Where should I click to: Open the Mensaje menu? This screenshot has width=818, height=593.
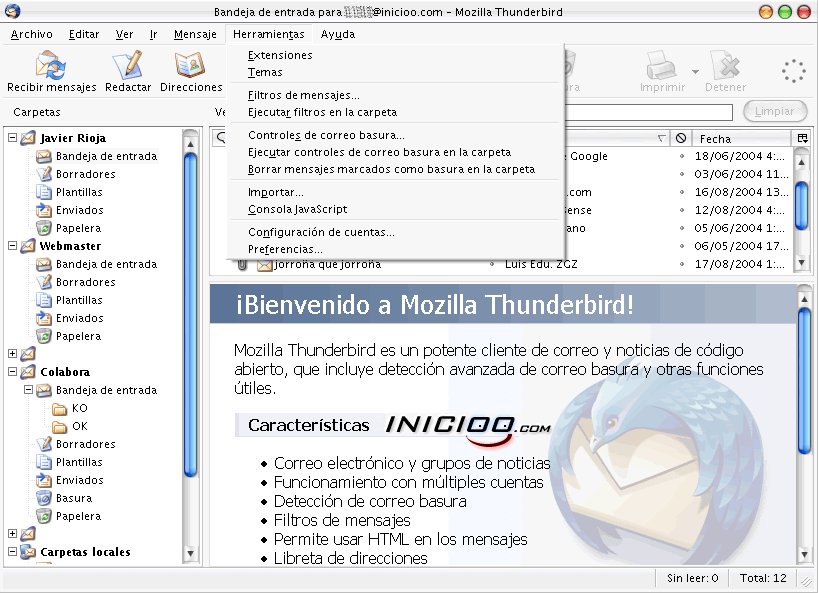coord(195,34)
